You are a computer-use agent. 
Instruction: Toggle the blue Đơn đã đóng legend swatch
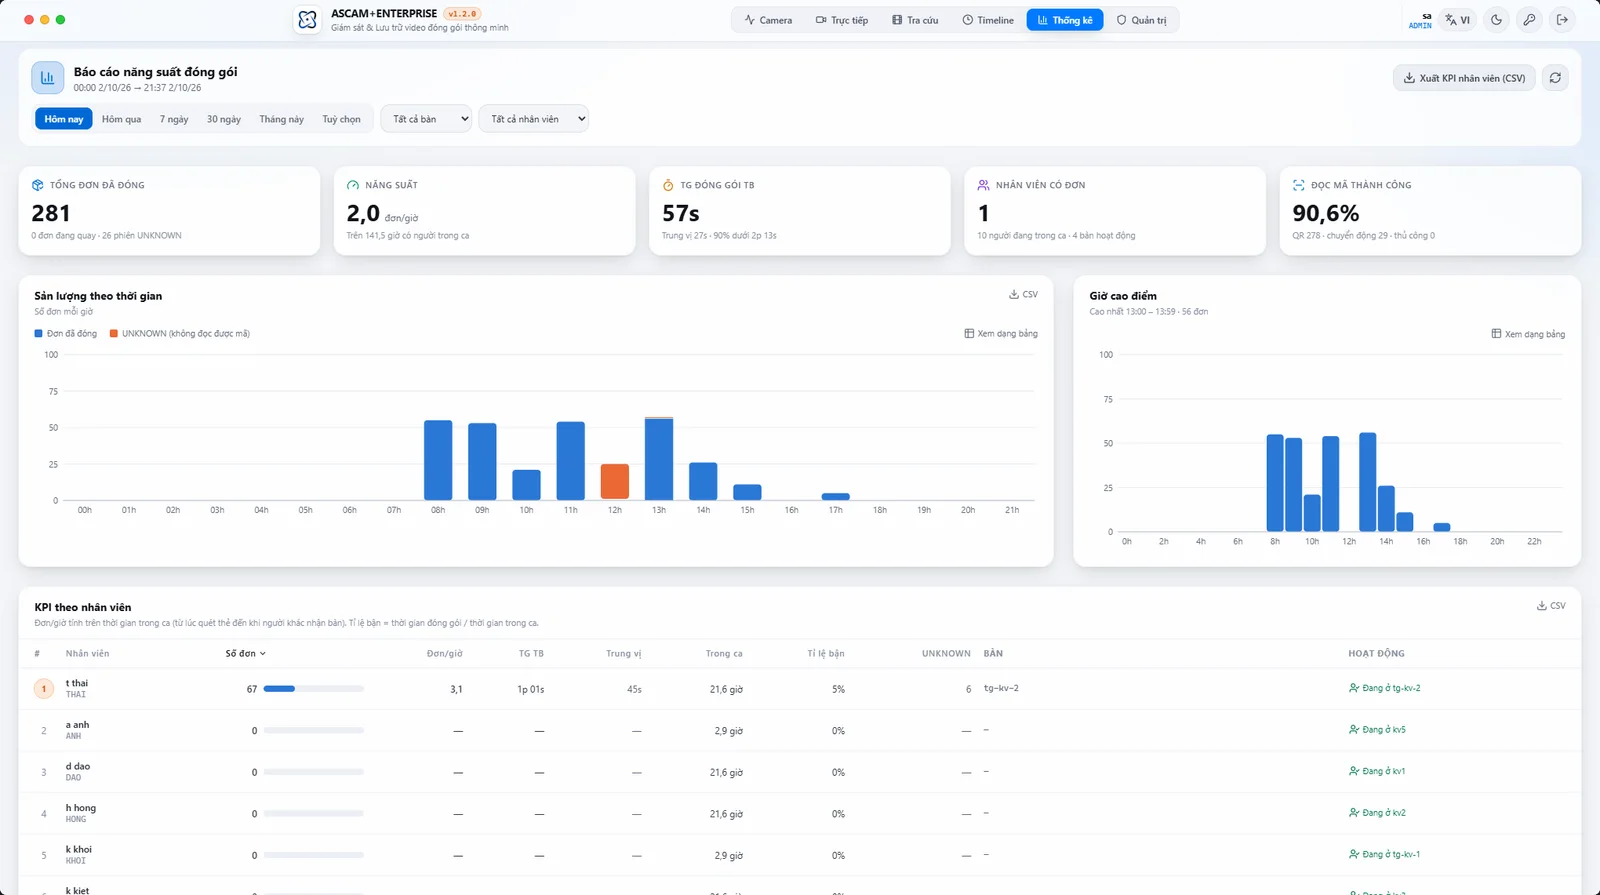[x=39, y=334]
